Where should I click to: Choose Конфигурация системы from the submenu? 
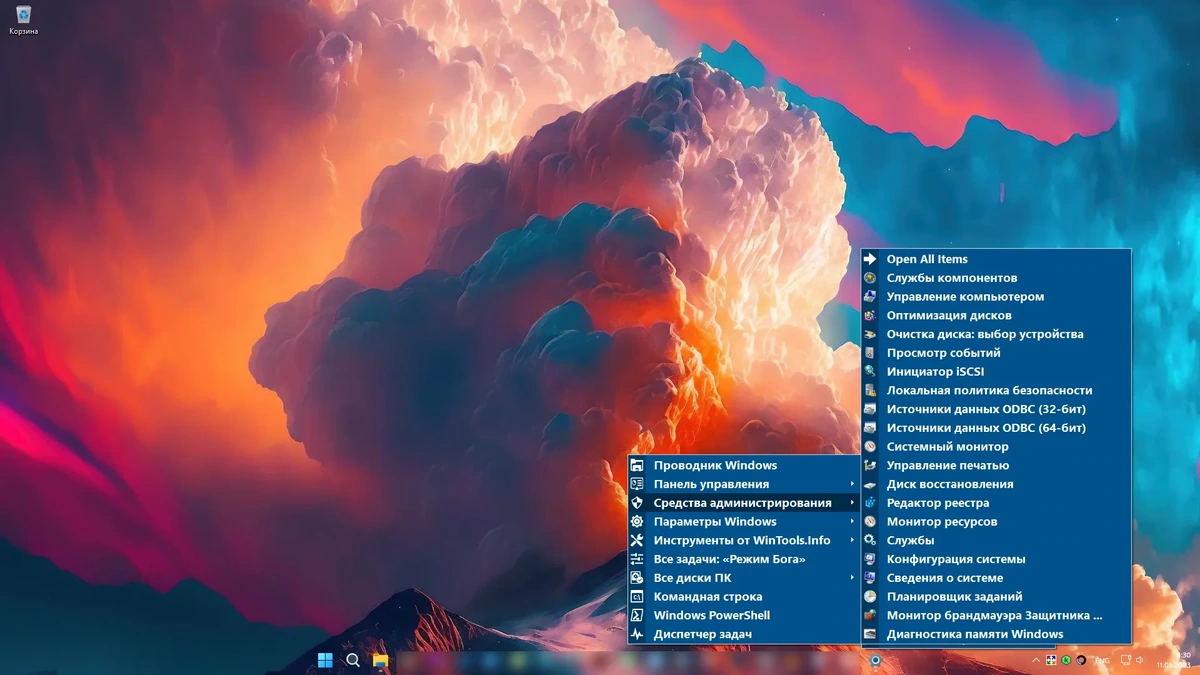[996, 559]
